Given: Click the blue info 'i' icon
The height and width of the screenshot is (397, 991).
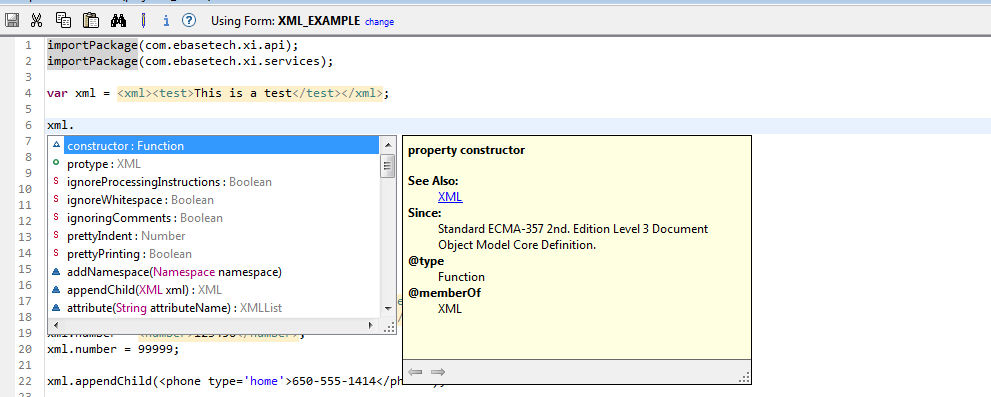Looking at the screenshot, I should tap(166, 21).
